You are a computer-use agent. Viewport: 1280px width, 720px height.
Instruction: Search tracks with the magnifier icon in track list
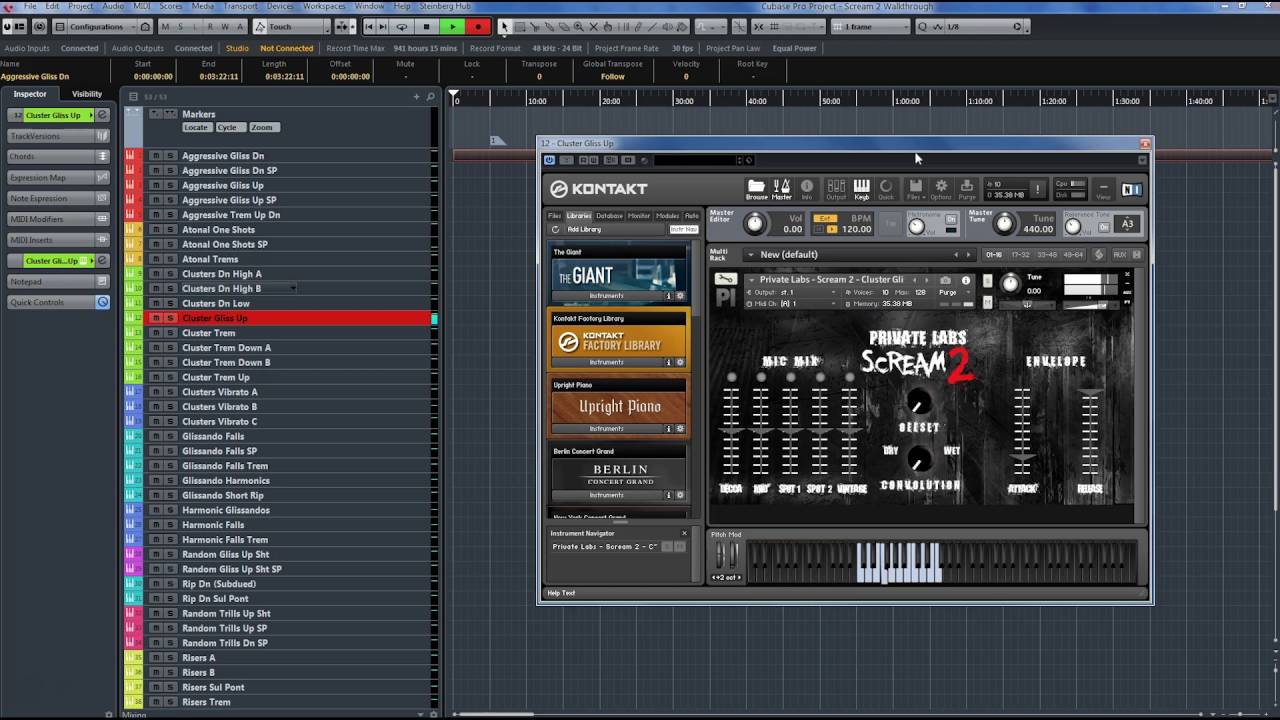click(x=431, y=97)
